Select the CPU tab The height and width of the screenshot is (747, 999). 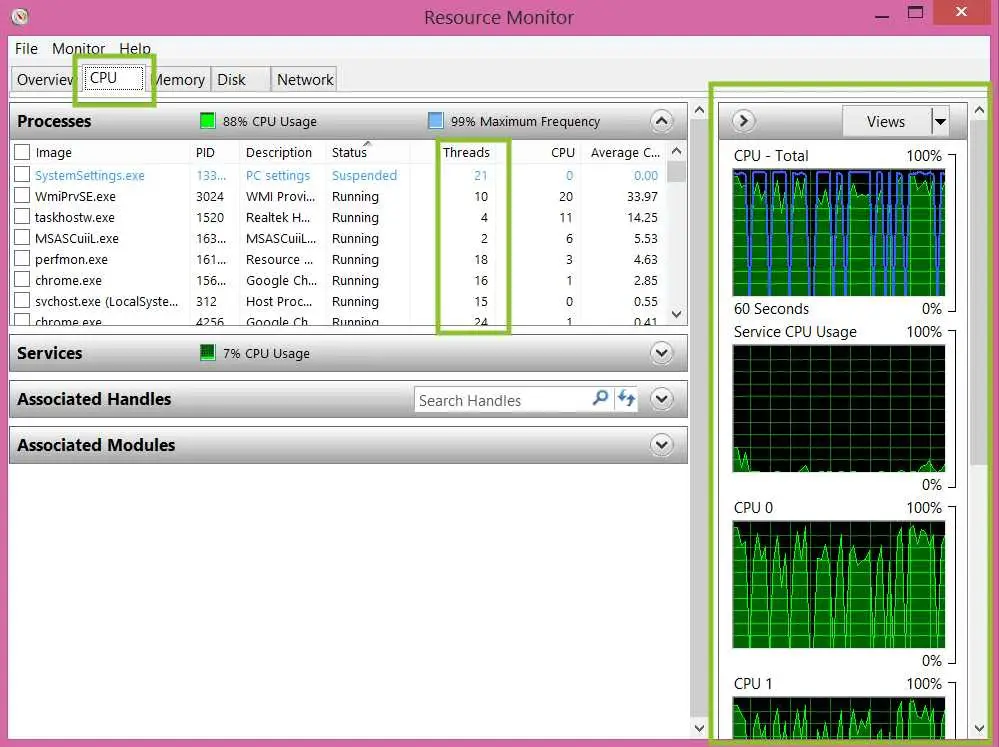114,78
